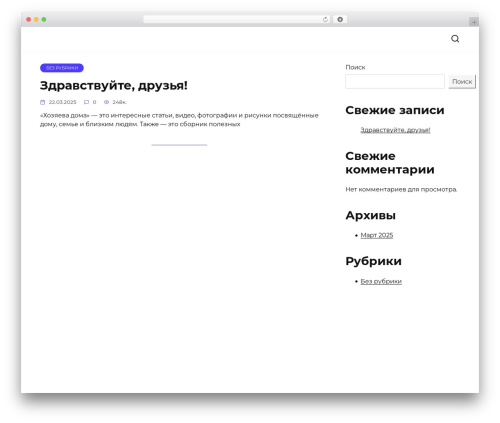Click the Архивы heading

[371, 216]
